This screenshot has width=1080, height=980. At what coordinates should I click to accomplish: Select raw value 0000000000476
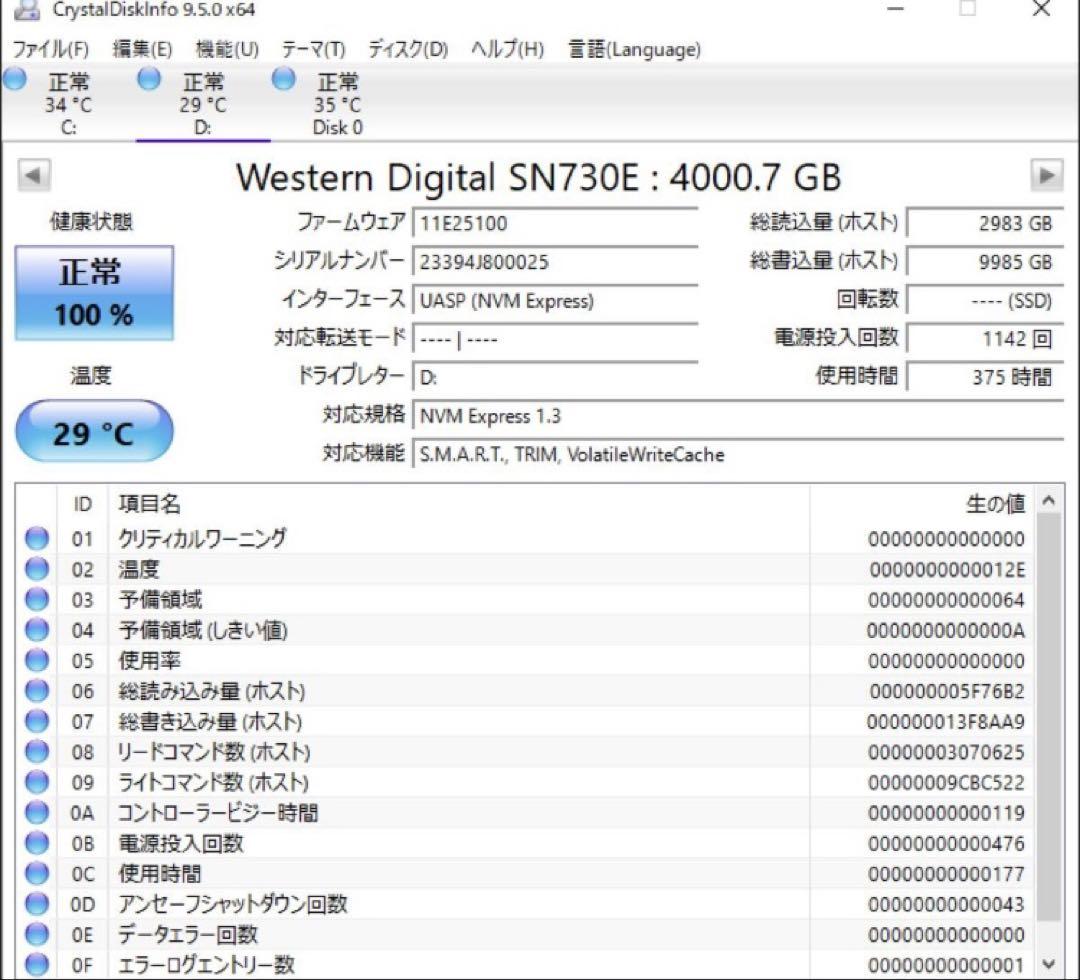coord(946,844)
